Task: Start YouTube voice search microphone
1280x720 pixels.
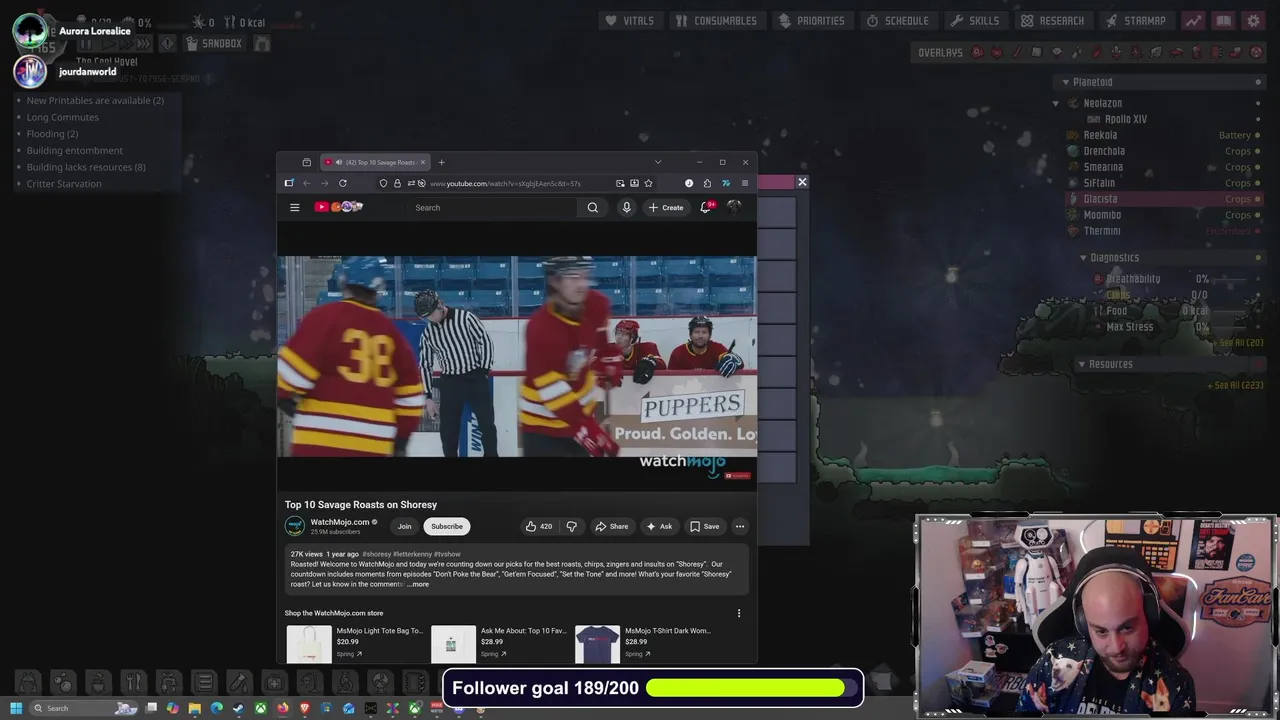Action: tap(626, 208)
